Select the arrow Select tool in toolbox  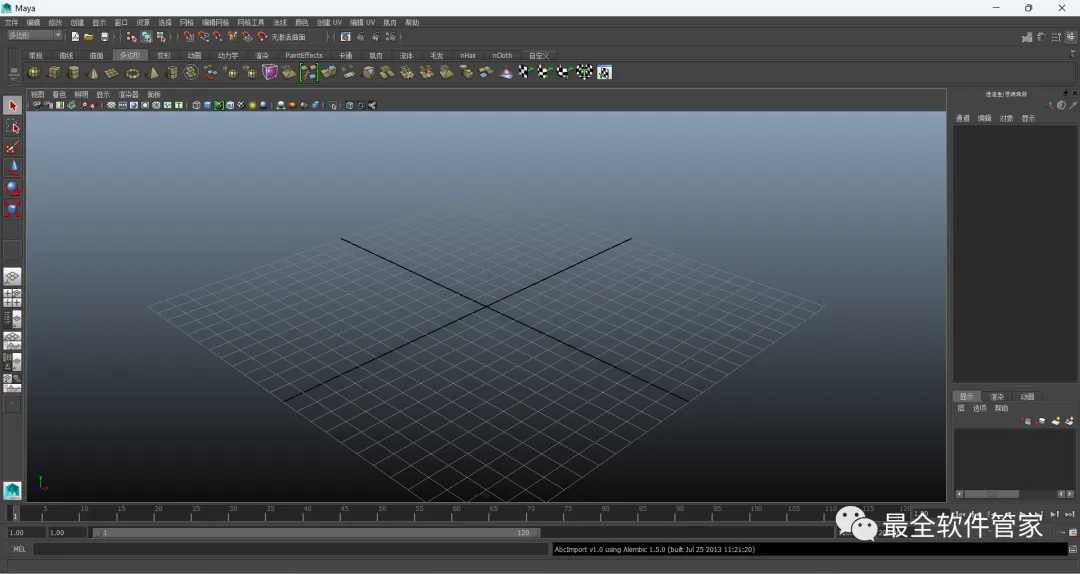pyautogui.click(x=12, y=105)
